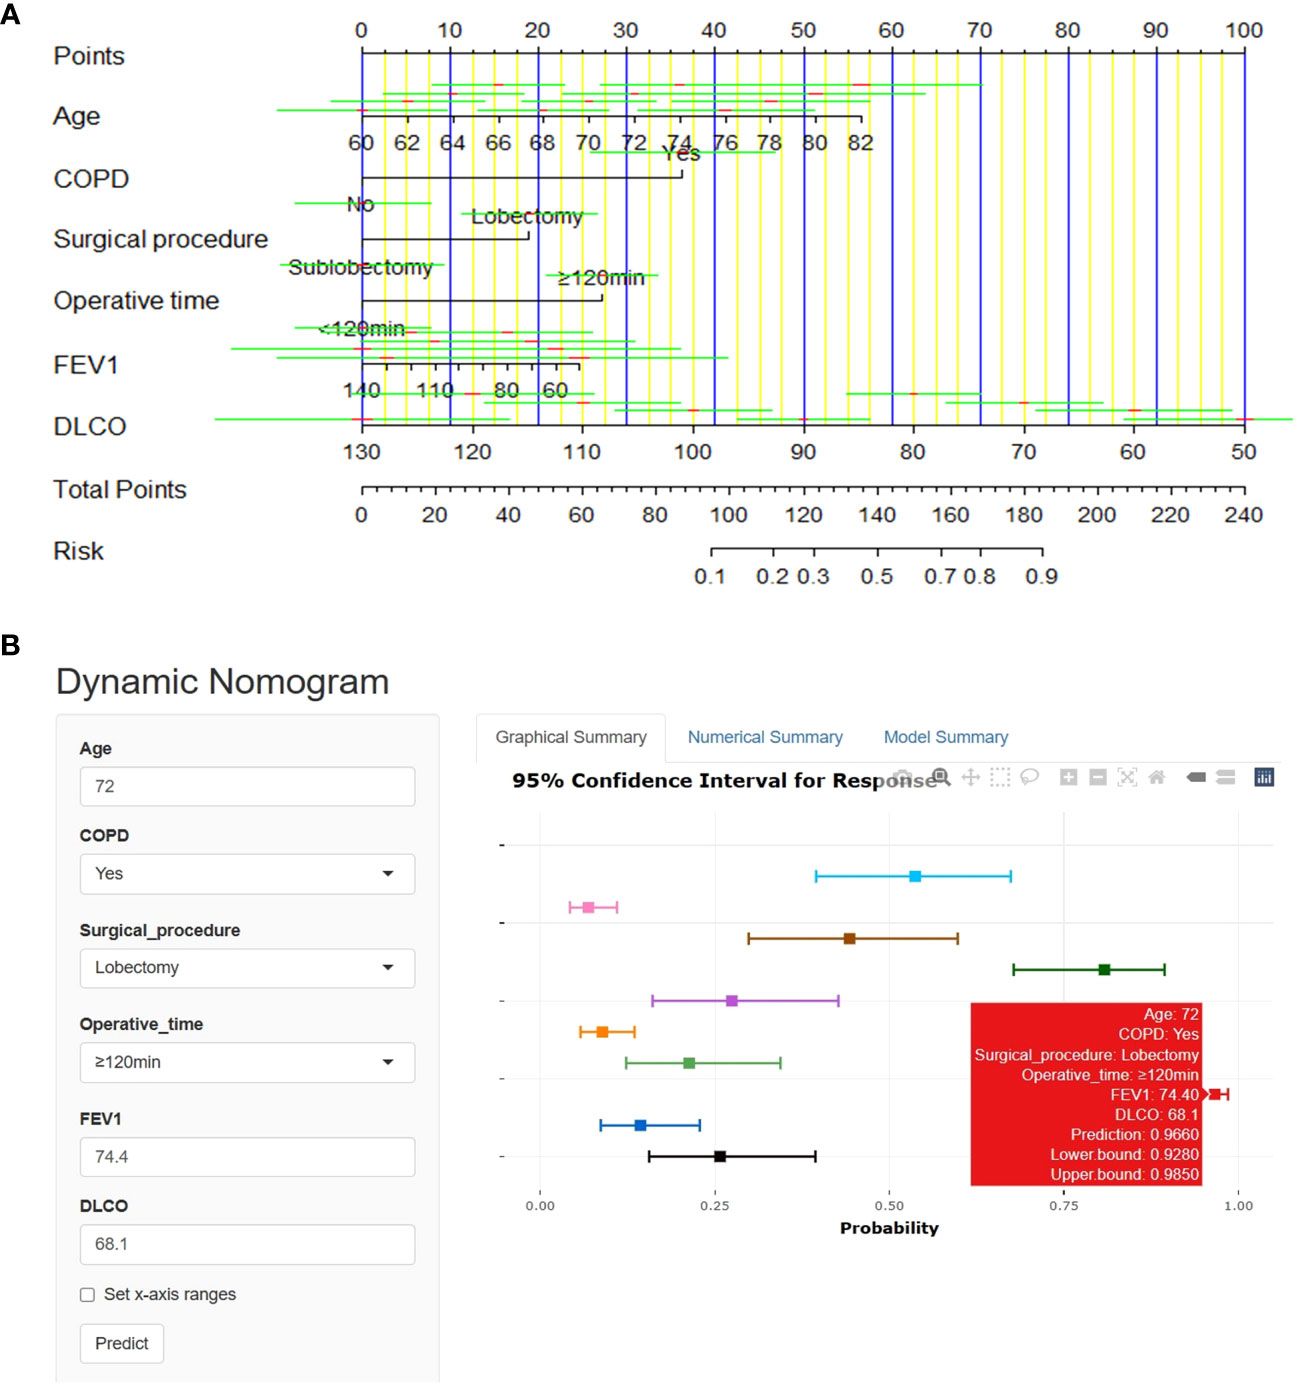Click the 'Points' row label in nomogram A

[89, 56]
